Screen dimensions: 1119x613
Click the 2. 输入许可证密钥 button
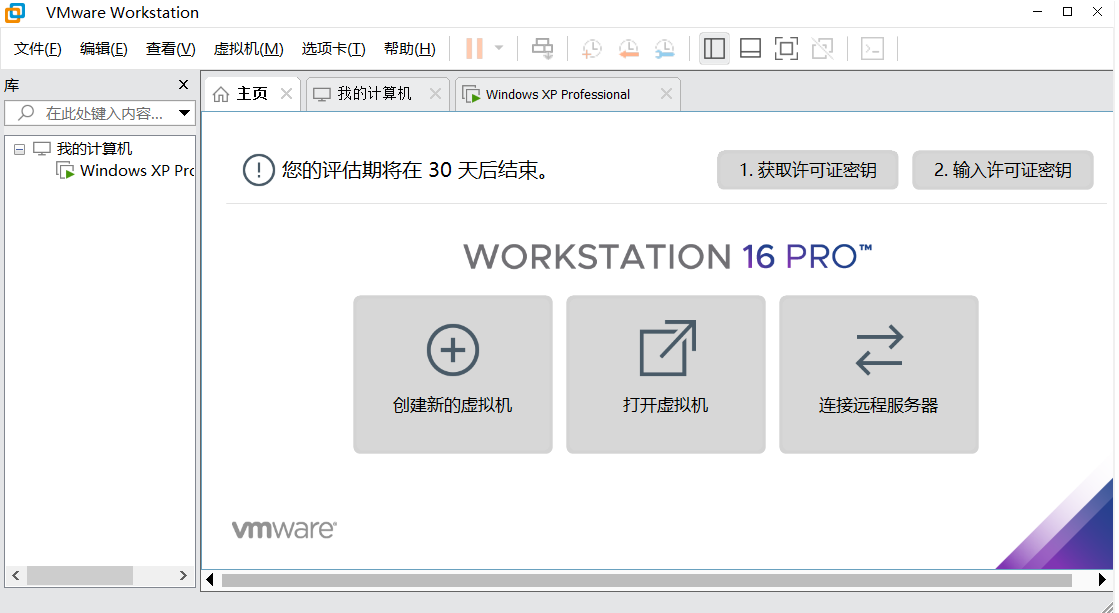click(1003, 170)
